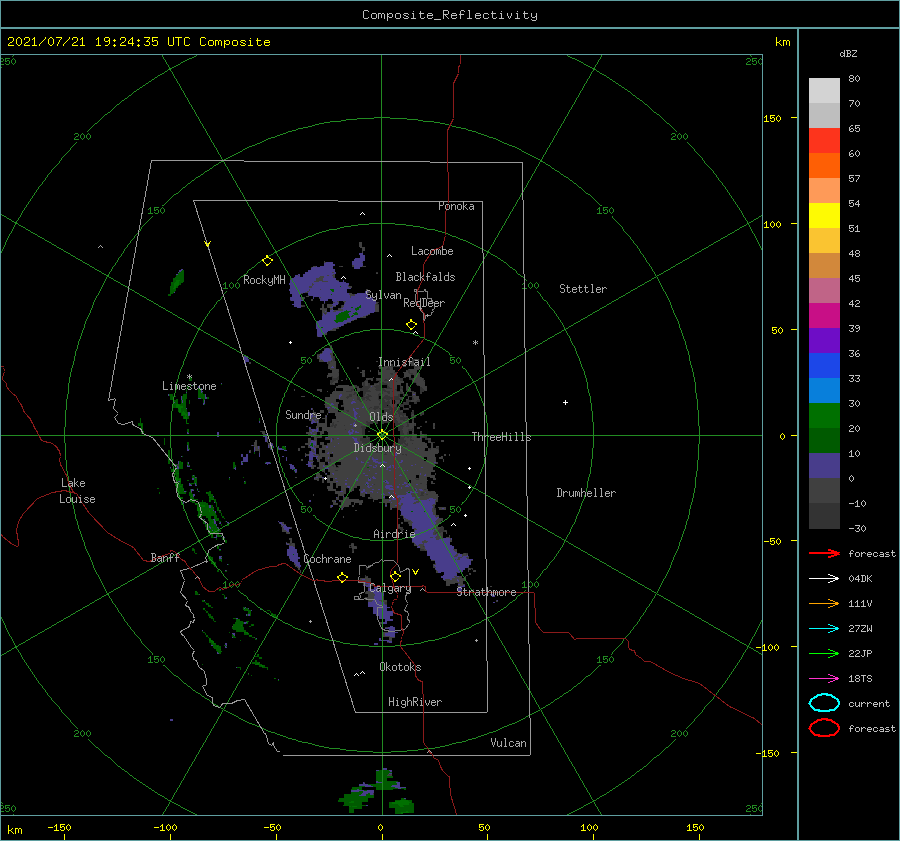
Task: Select the 54 dBZ yellow swatch
Action: pyautogui.click(x=824, y=215)
